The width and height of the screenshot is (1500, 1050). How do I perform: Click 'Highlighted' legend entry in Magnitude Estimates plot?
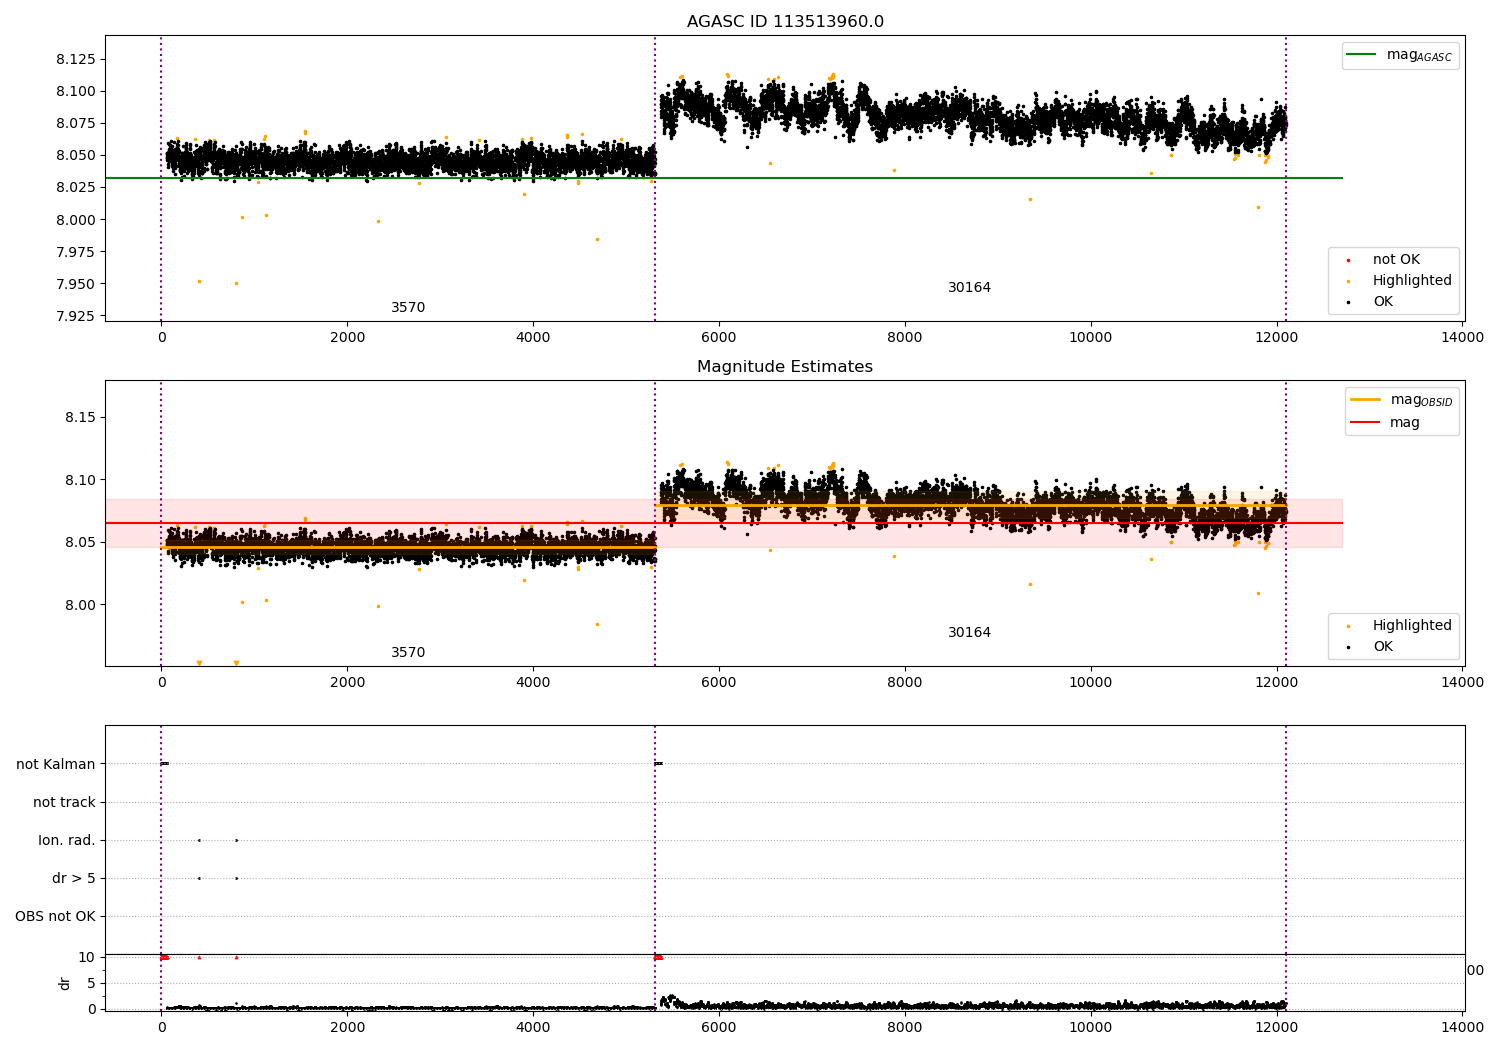point(1412,626)
